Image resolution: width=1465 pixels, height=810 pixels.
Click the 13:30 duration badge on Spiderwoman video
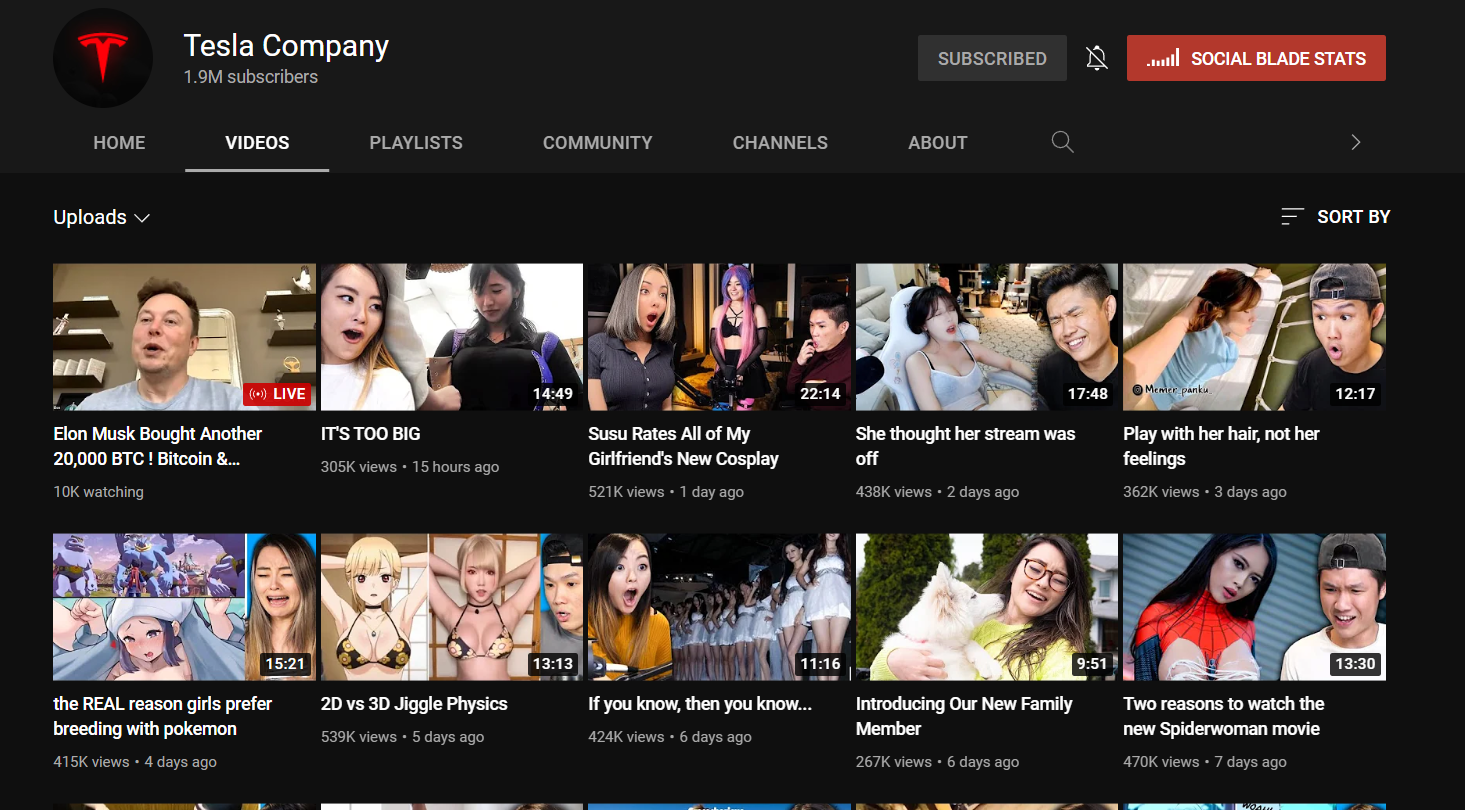[x=1355, y=664]
